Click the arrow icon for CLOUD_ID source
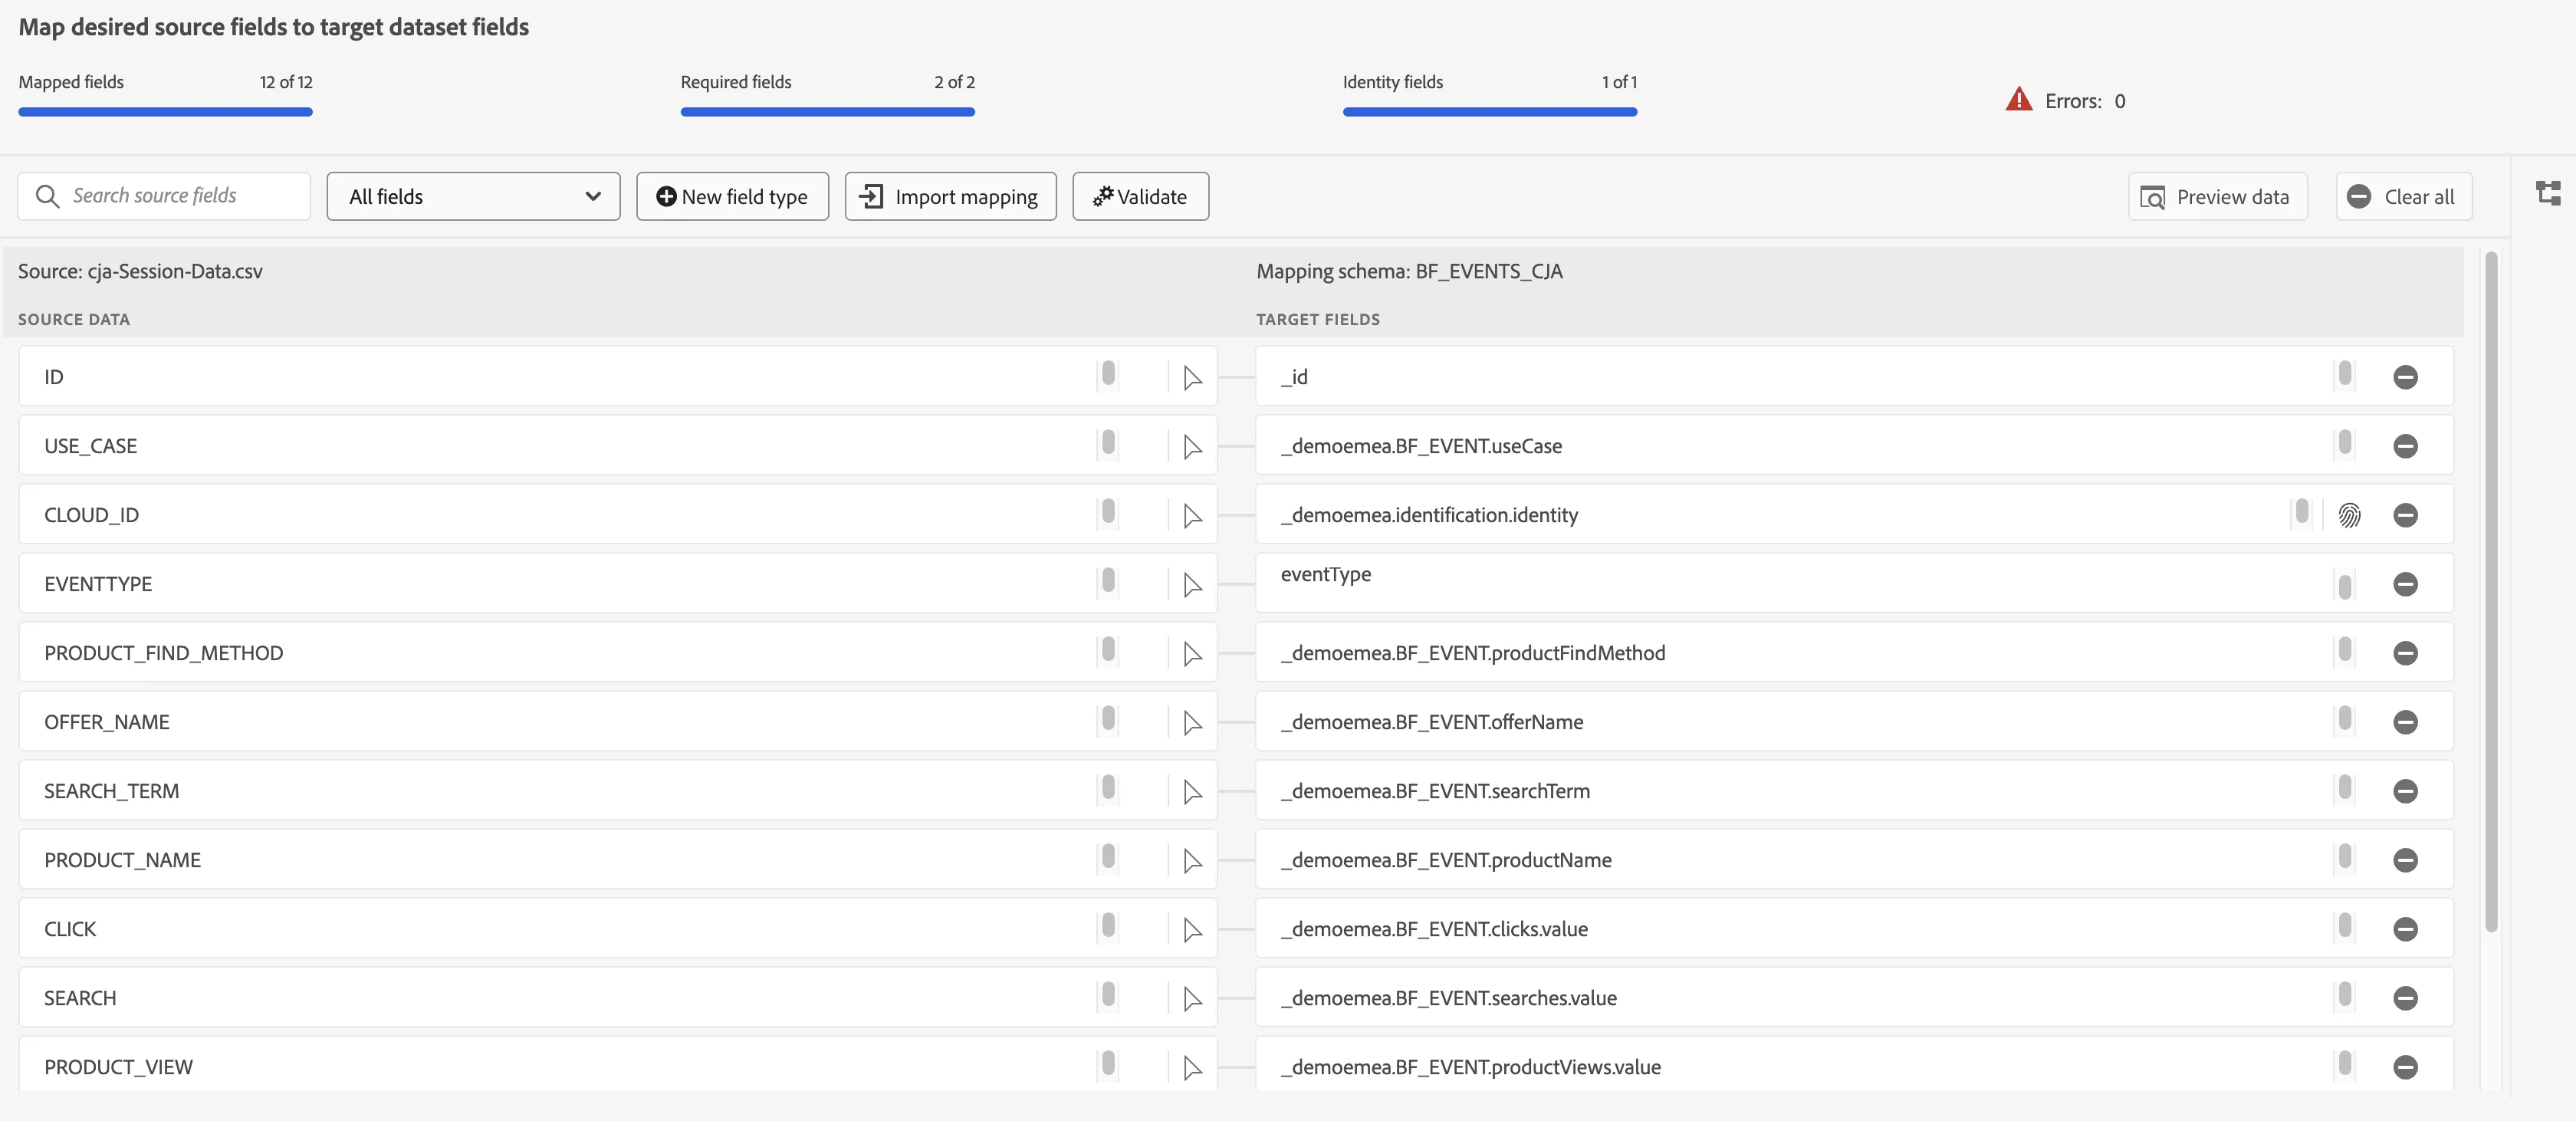2576x1121 pixels. pyautogui.click(x=1192, y=516)
